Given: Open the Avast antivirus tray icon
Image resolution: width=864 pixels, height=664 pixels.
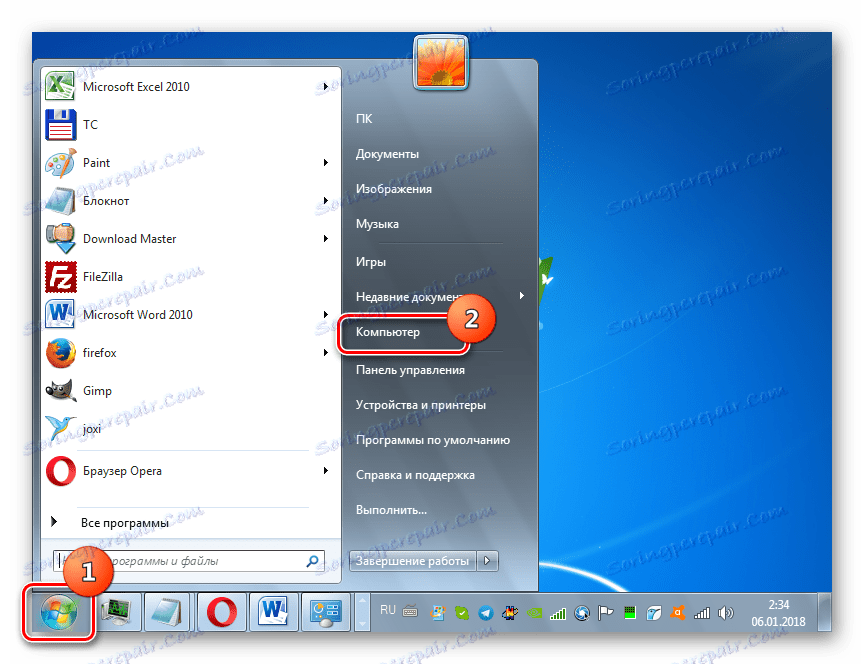Looking at the screenshot, I should point(678,612).
